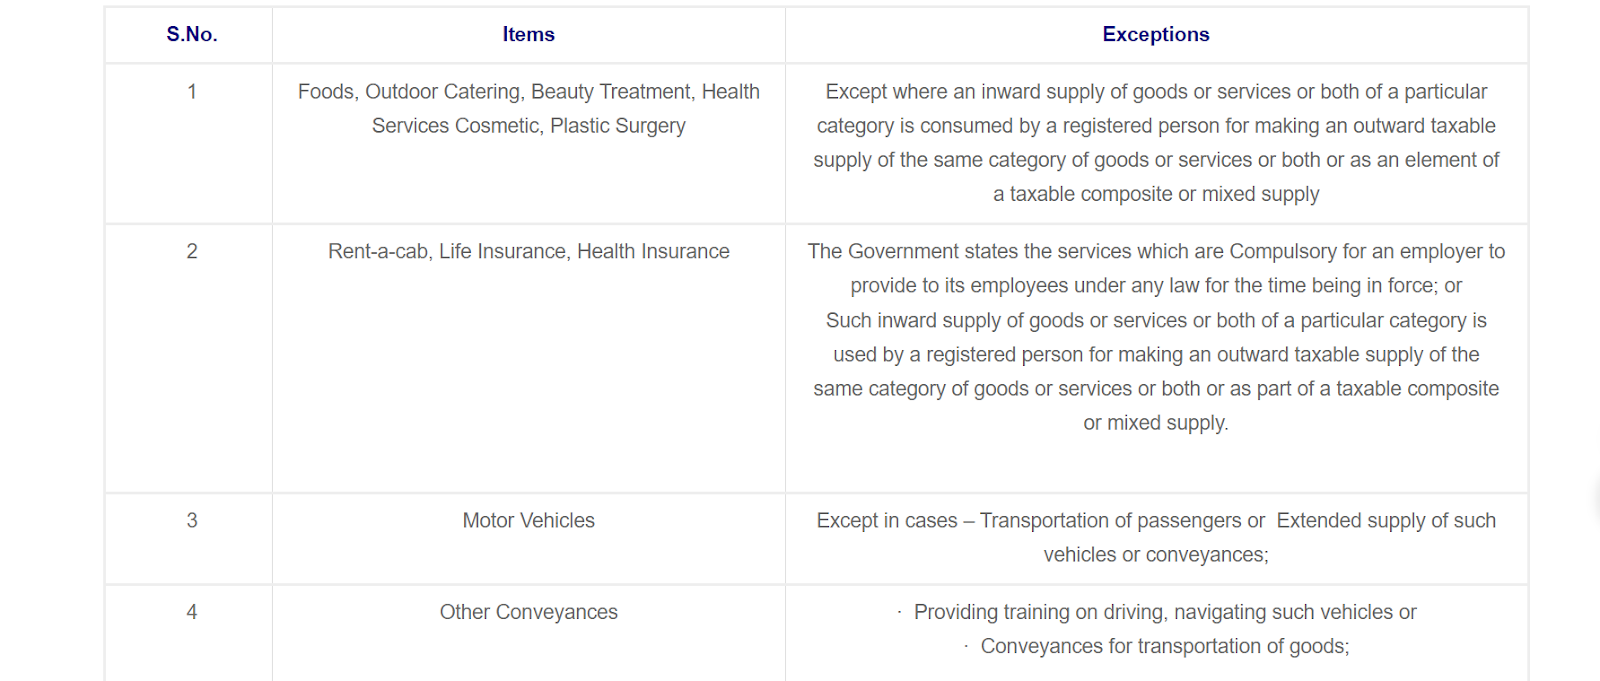Click 'Conveyances for transportation of goods' bullet text
The width and height of the screenshot is (1600, 681).
pyautogui.click(x=1164, y=646)
